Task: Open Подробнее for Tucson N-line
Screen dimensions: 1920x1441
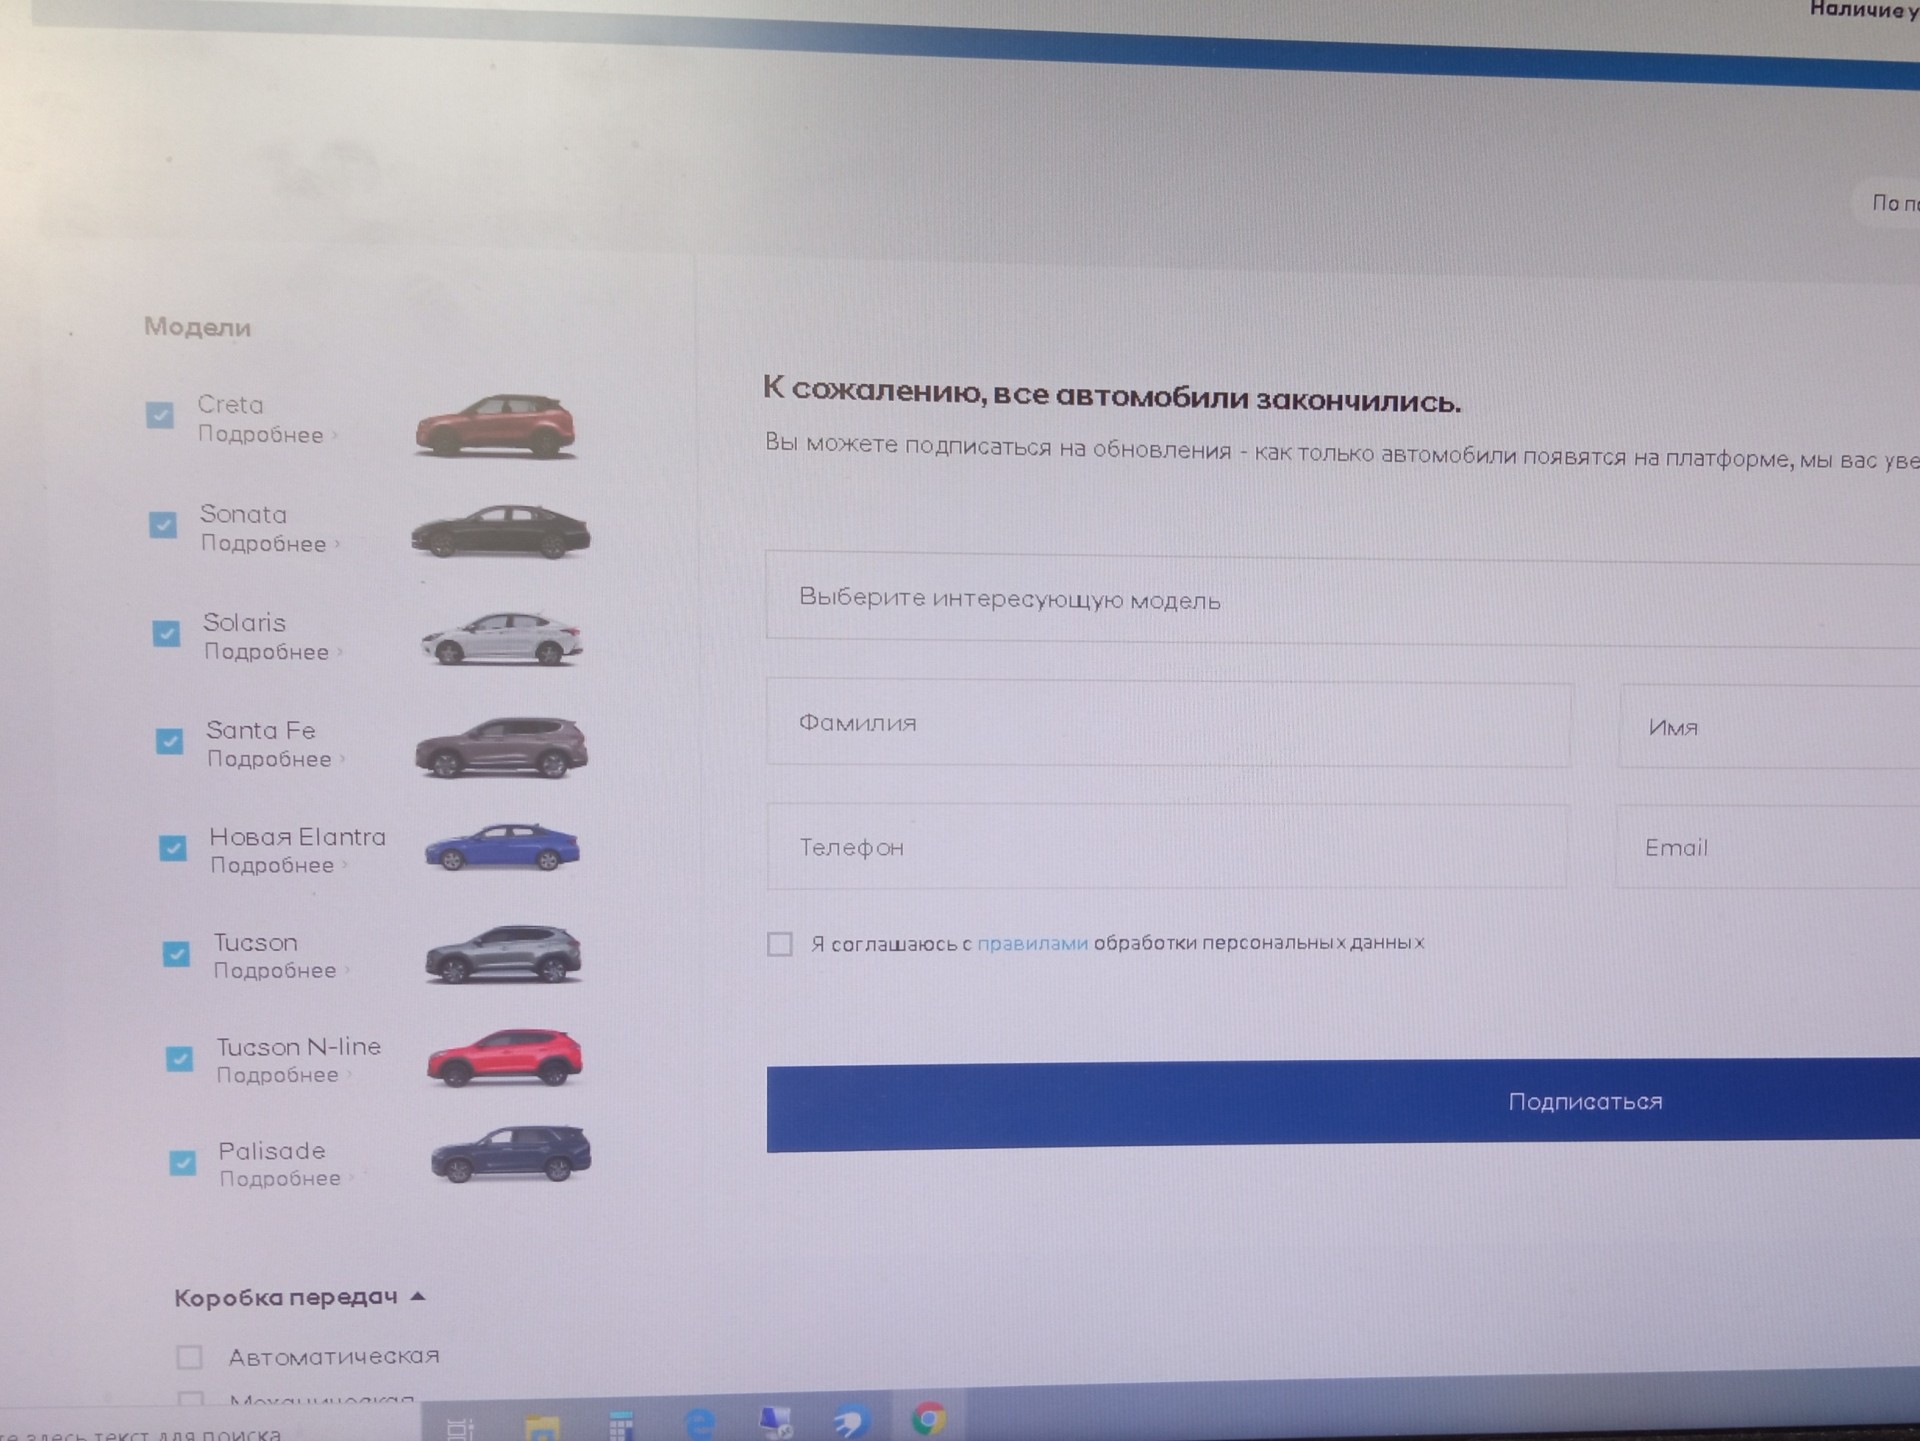Action: [x=278, y=1075]
